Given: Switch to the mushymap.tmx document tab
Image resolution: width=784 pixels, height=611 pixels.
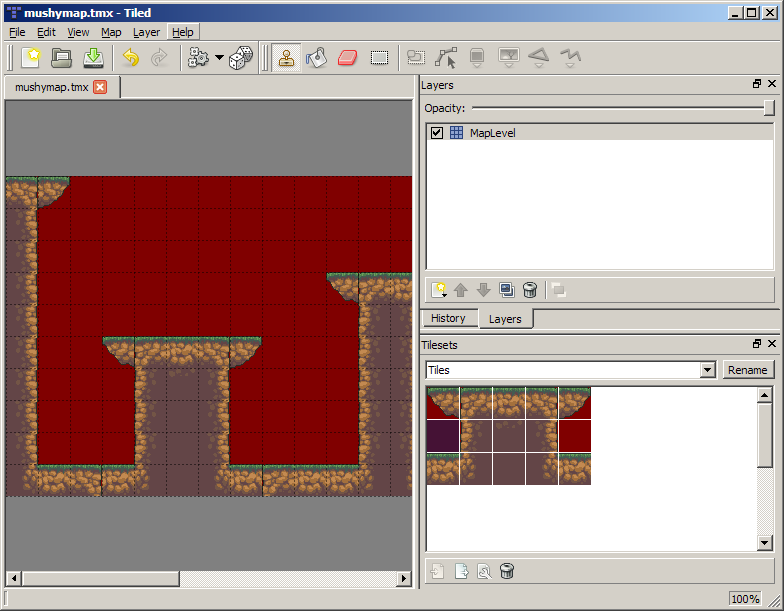Looking at the screenshot, I should pos(52,88).
